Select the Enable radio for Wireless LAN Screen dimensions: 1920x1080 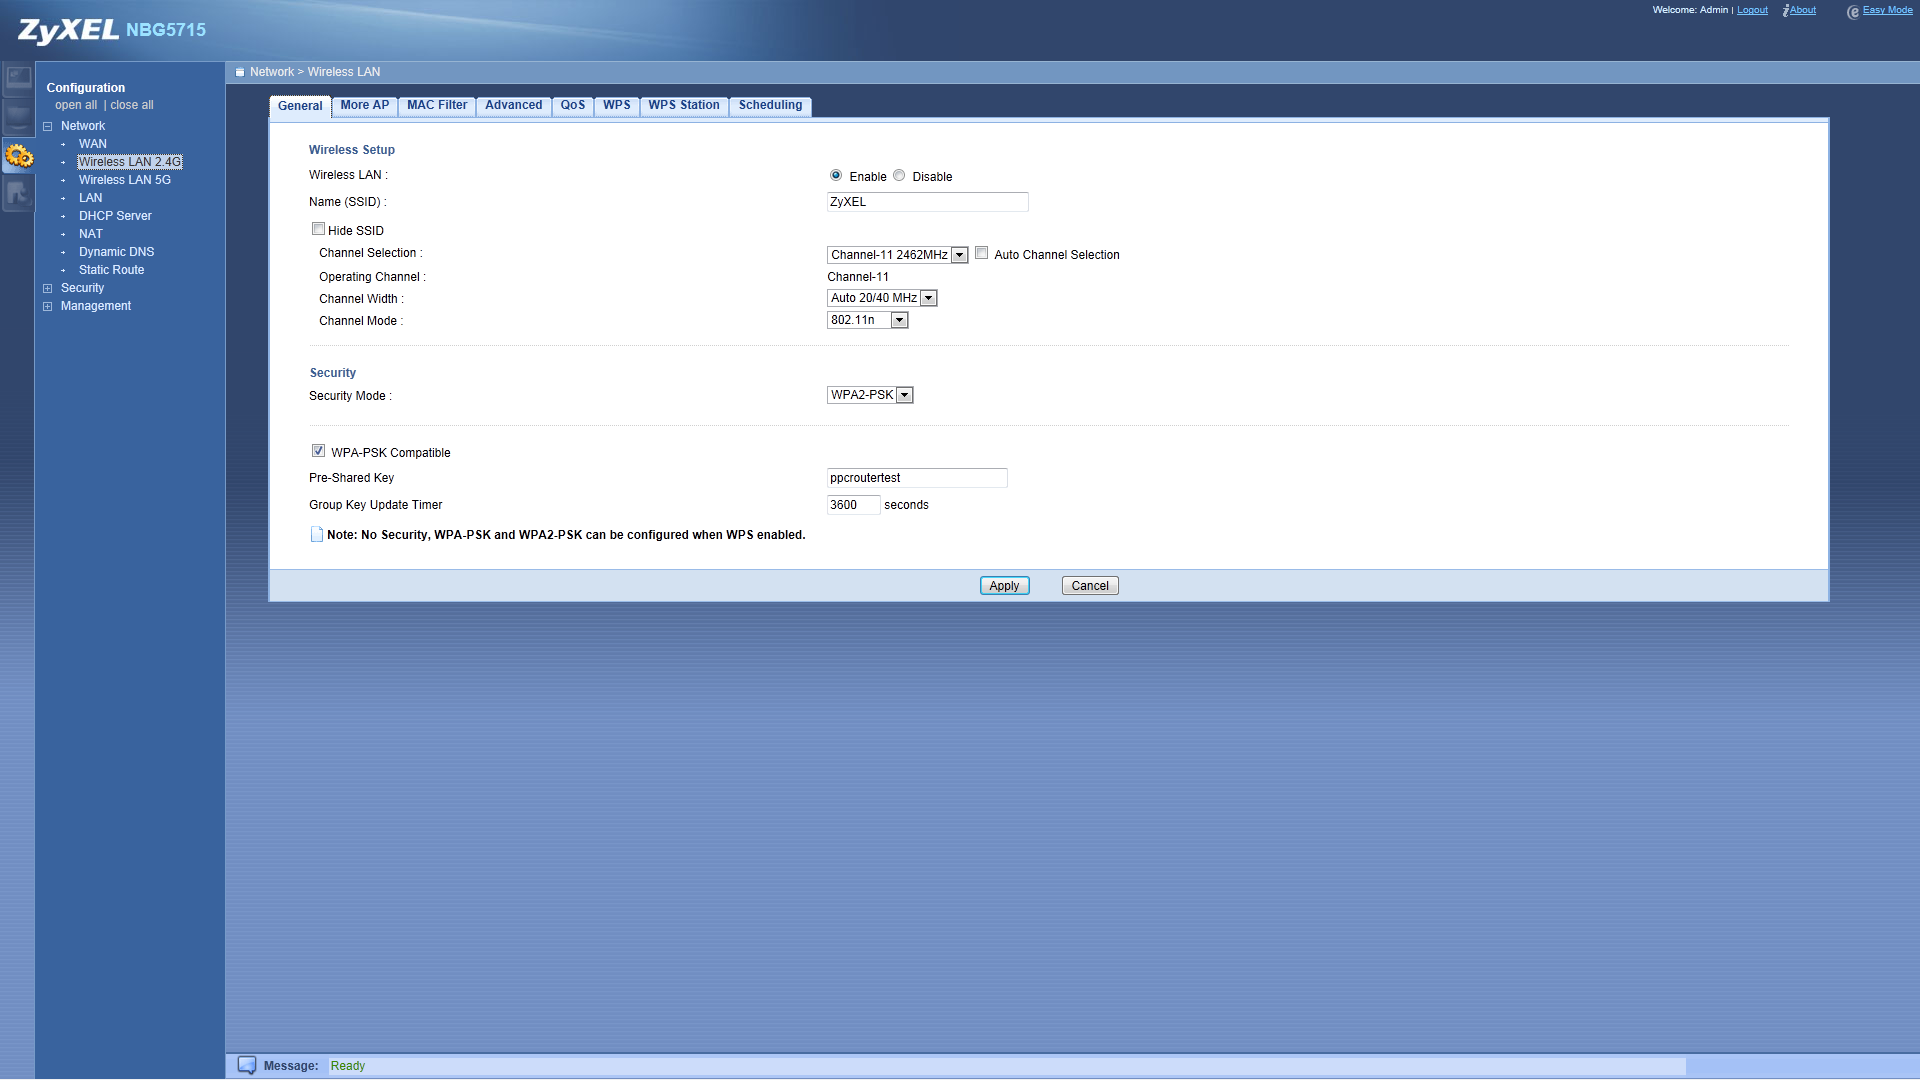tap(836, 176)
